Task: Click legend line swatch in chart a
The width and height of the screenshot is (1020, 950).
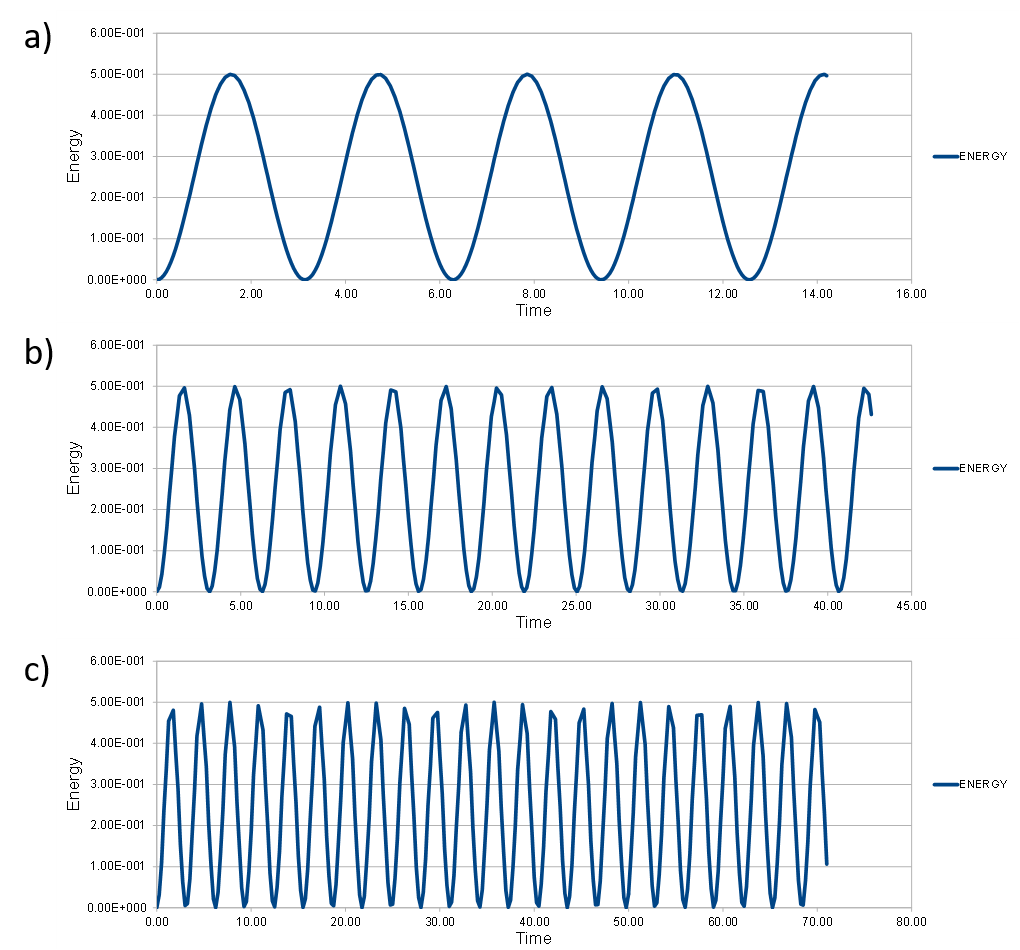Action: (946, 156)
